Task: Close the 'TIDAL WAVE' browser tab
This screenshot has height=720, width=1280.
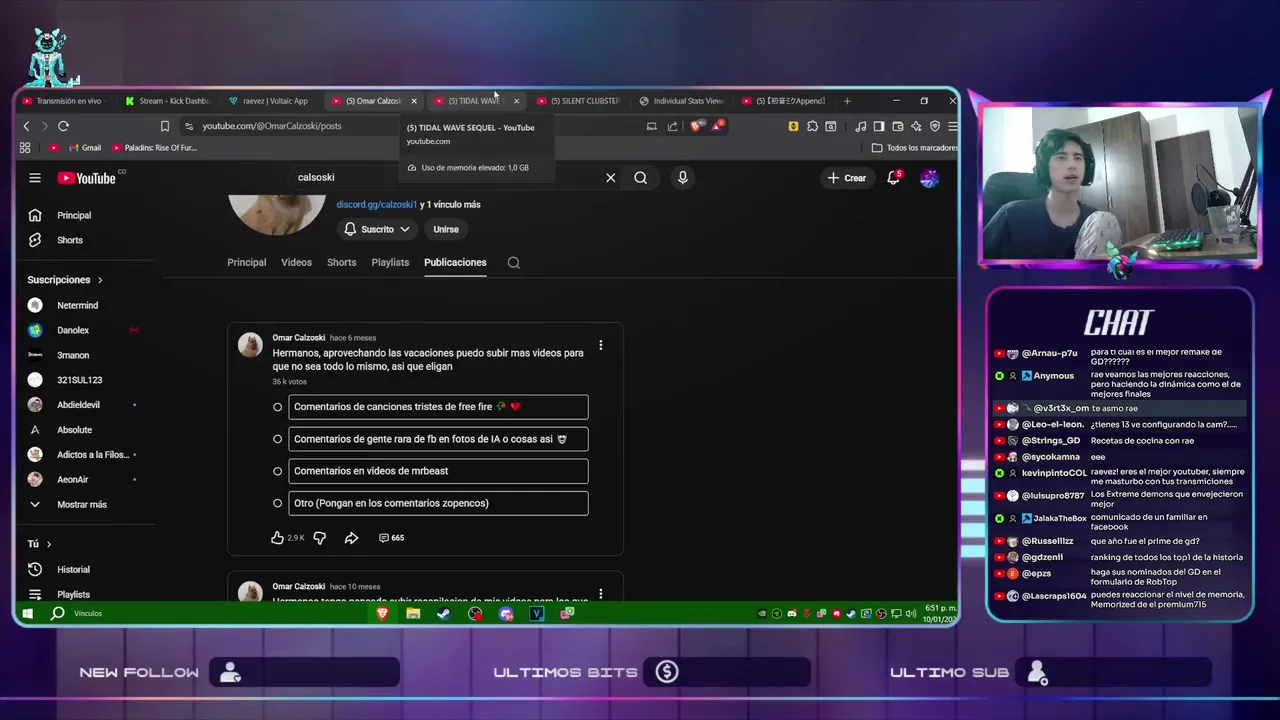Action: (516, 101)
